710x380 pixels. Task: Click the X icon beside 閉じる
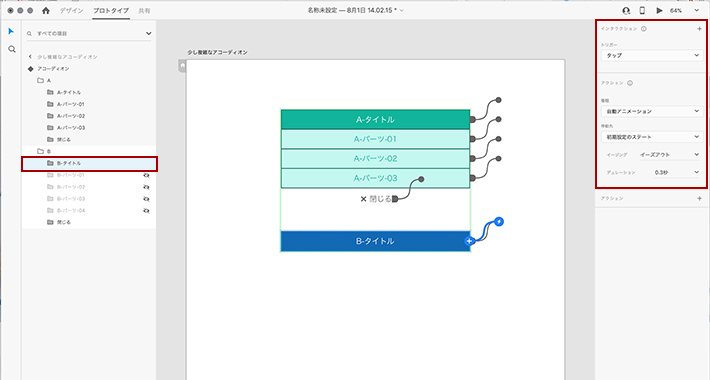pos(363,199)
